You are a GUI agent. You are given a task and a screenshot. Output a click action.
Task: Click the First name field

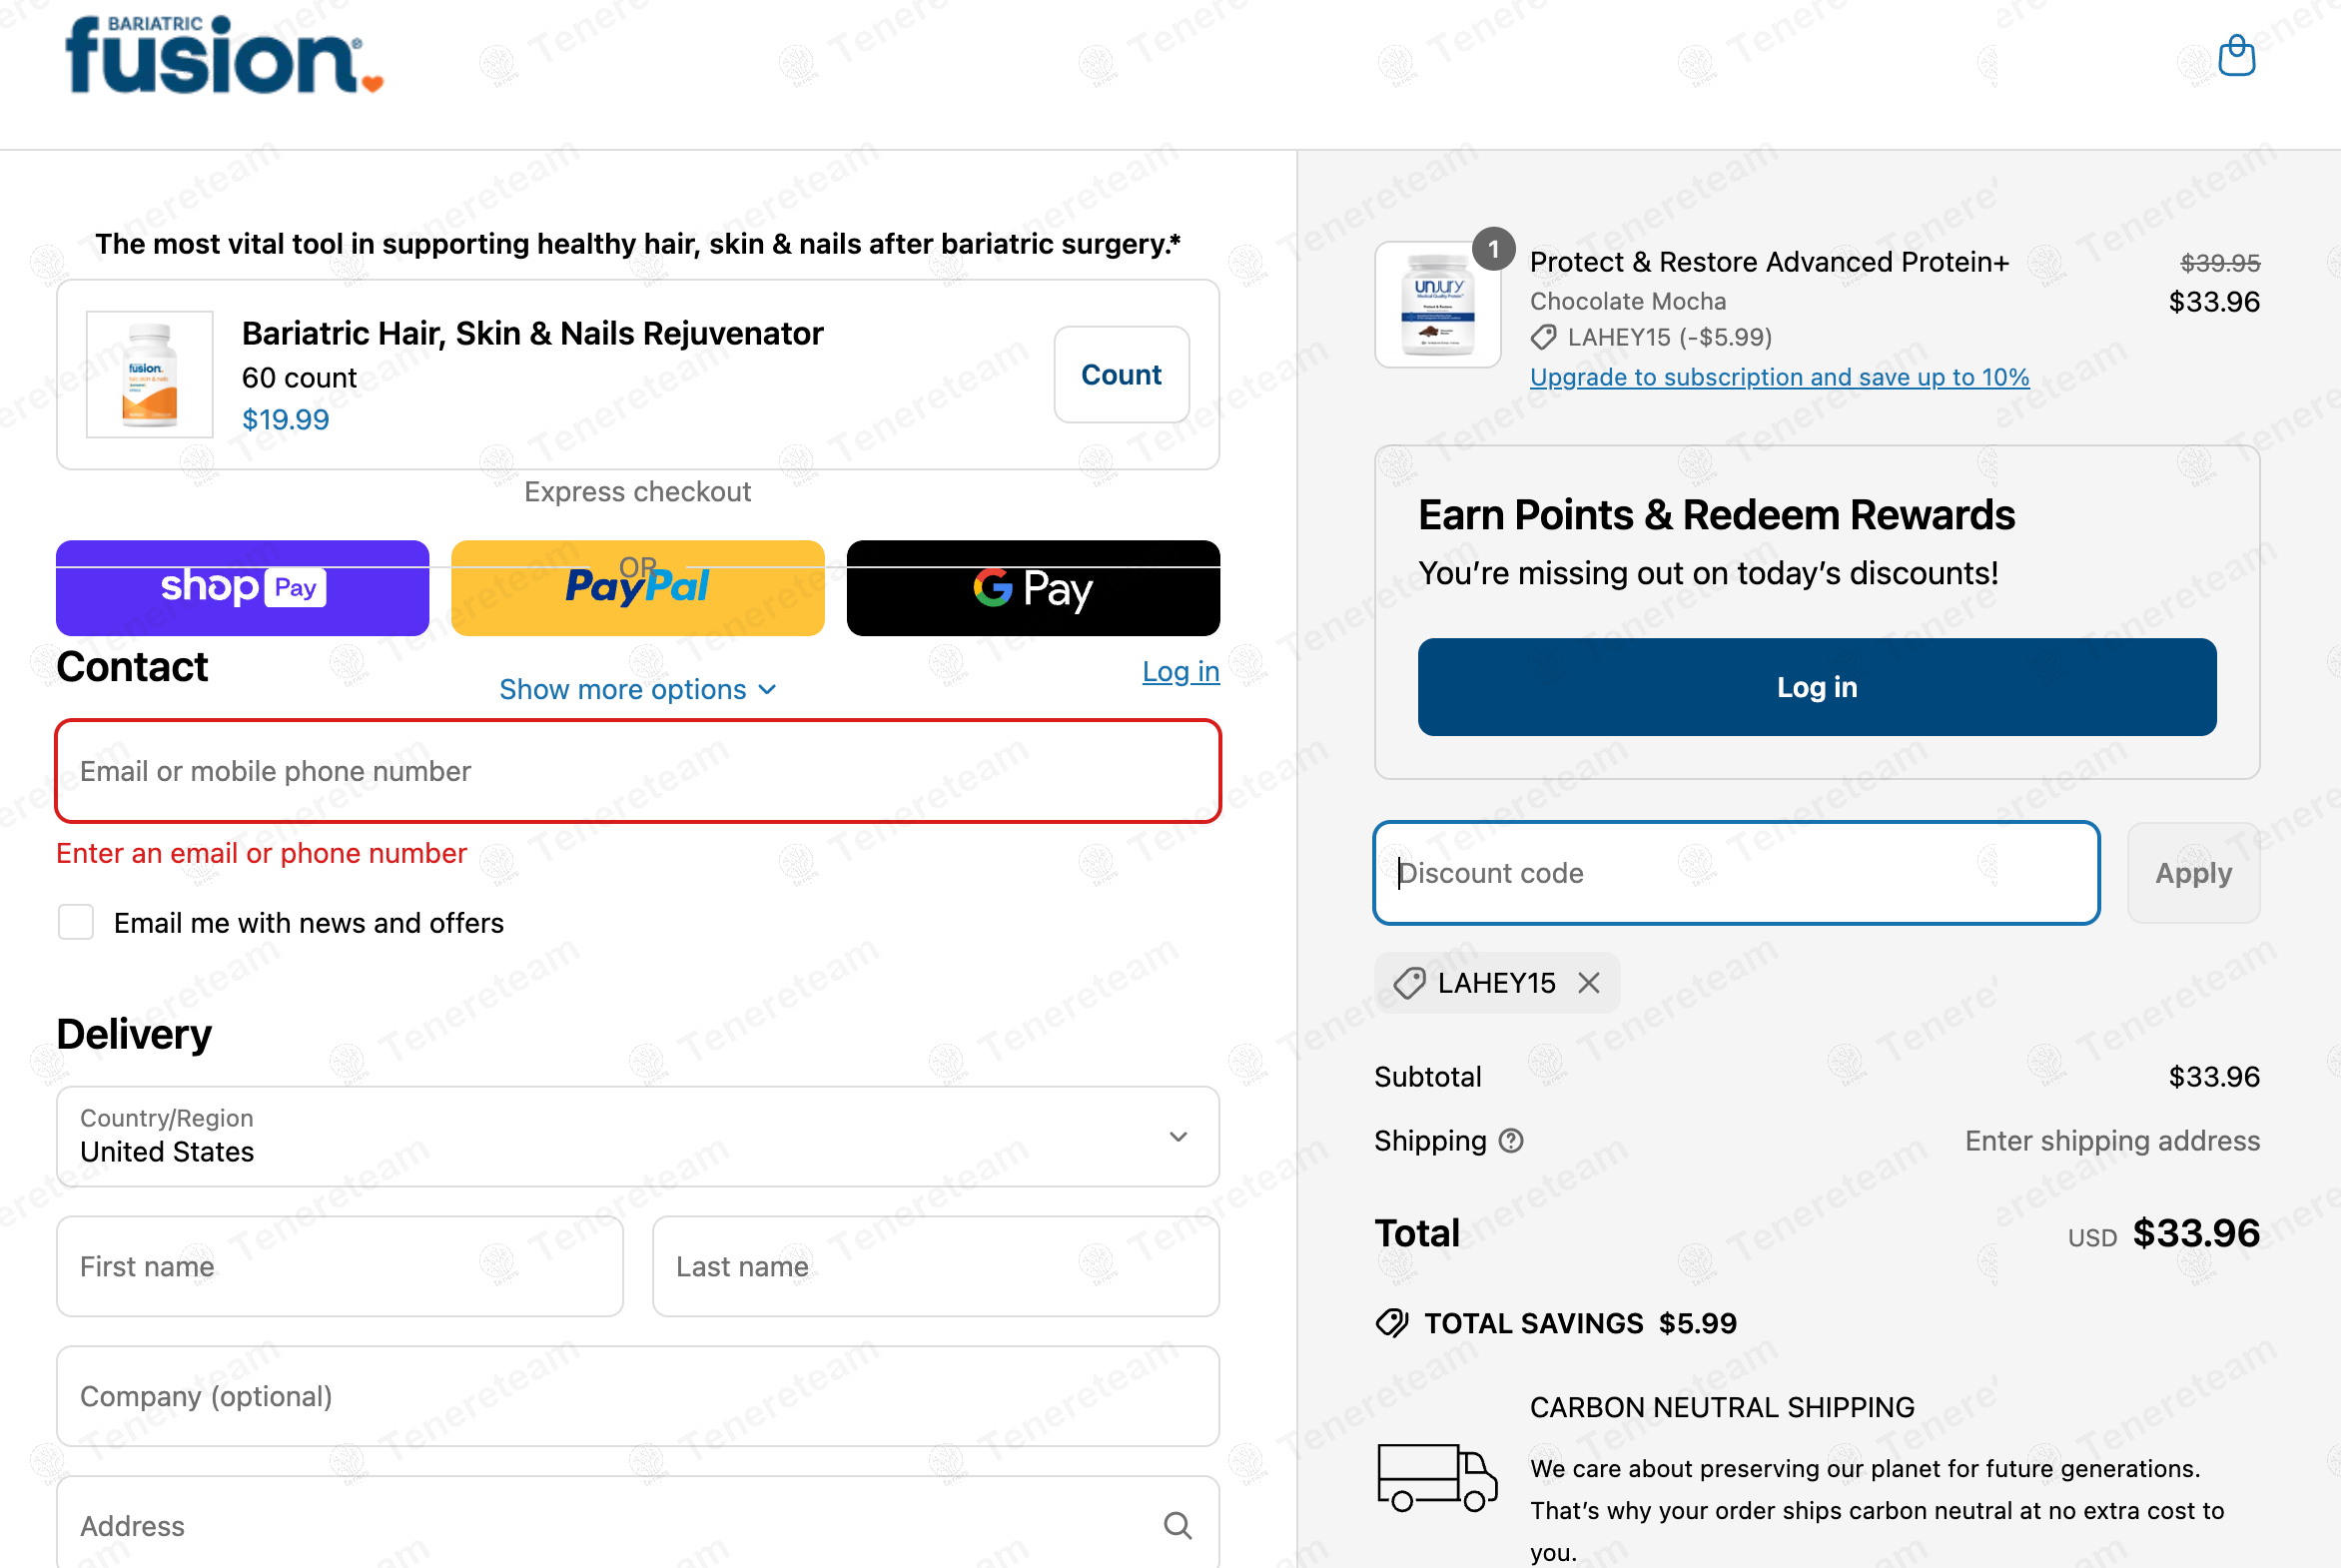point(340,1266)
